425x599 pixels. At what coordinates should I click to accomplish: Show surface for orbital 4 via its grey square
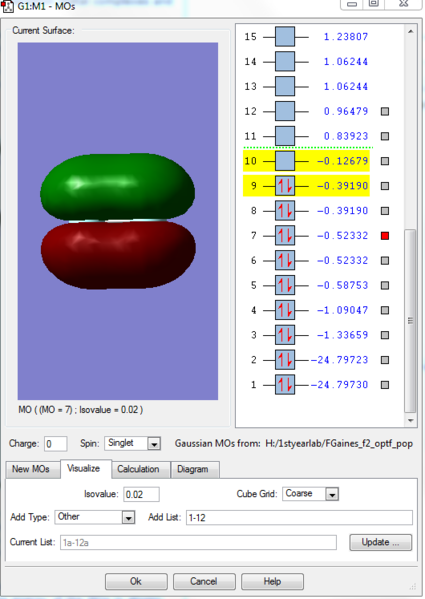tap(385, 310)
